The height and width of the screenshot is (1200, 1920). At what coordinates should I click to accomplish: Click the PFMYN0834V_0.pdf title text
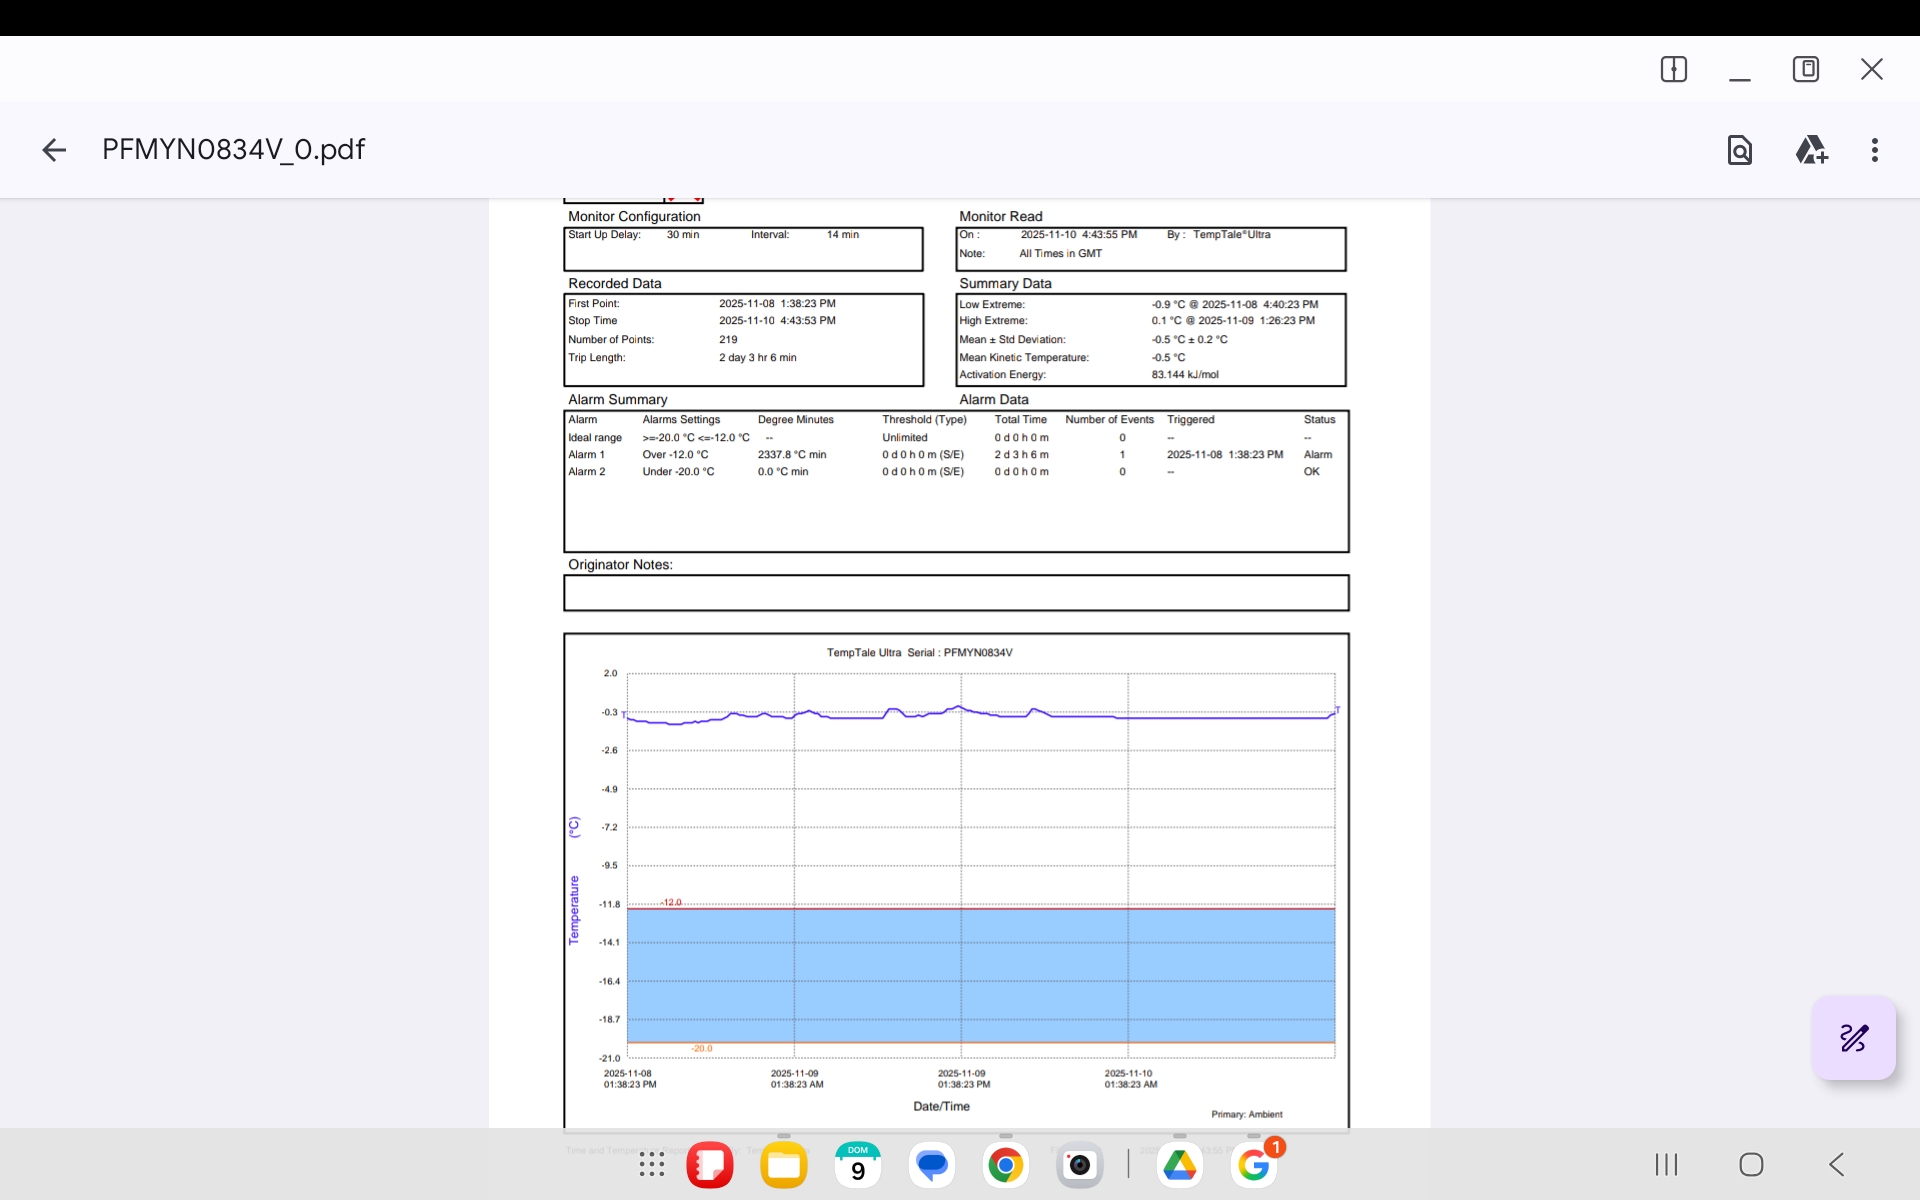point(233,150)
